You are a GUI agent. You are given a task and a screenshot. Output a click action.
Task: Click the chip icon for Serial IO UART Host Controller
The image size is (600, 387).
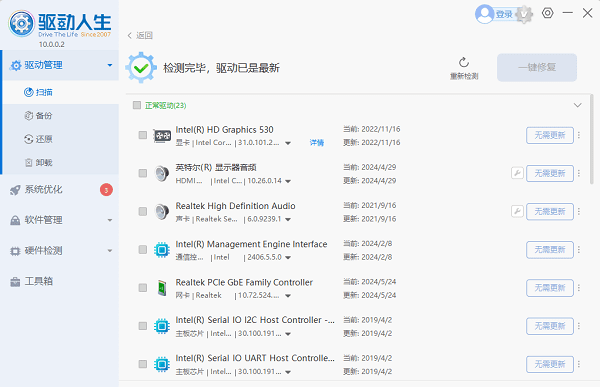pos(162,364)
